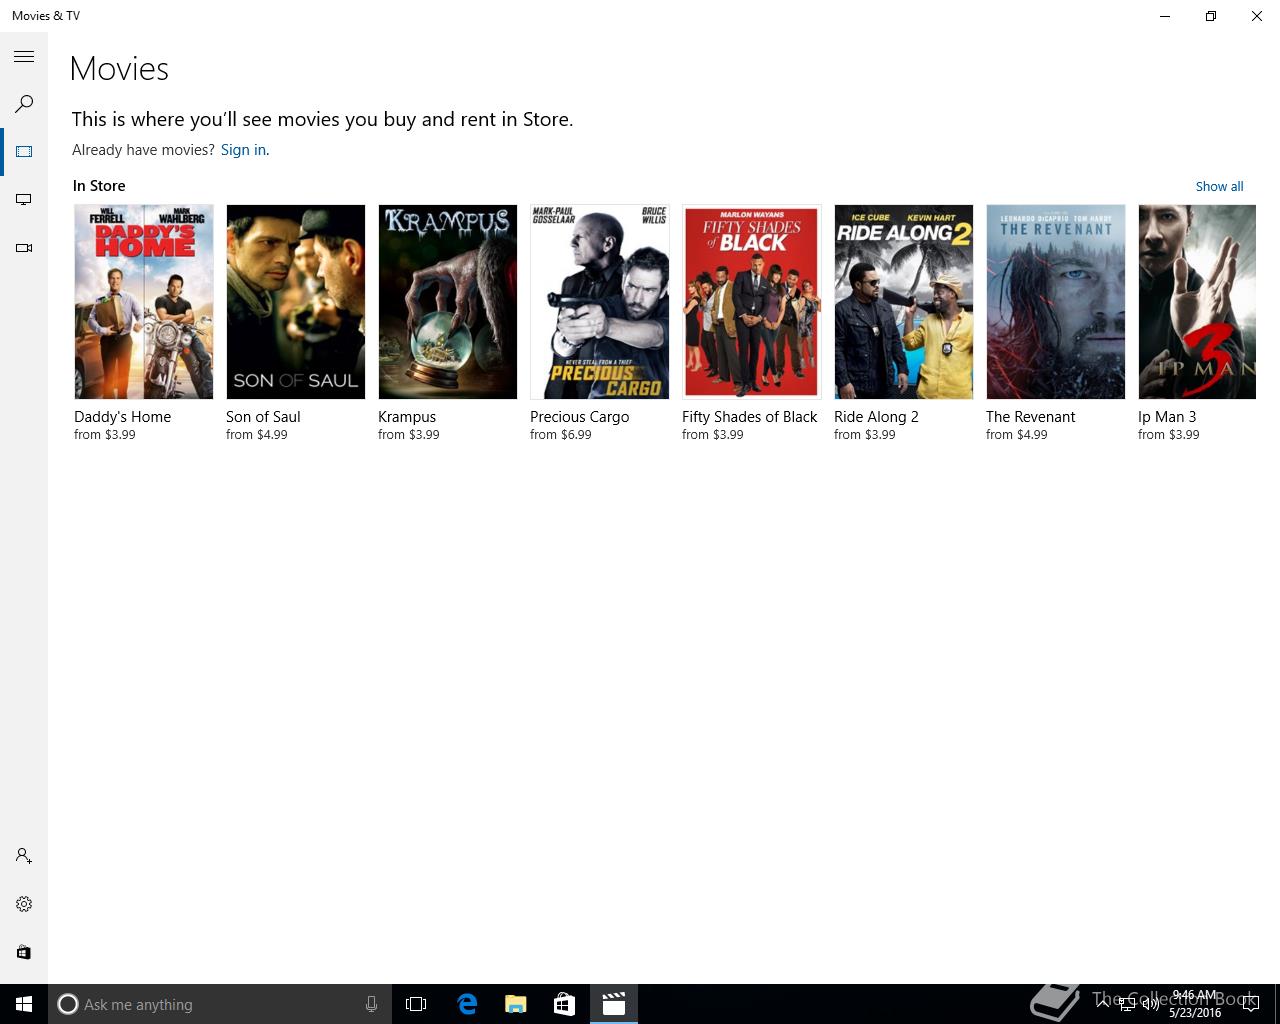Open the search icon in sidebar

24,104
